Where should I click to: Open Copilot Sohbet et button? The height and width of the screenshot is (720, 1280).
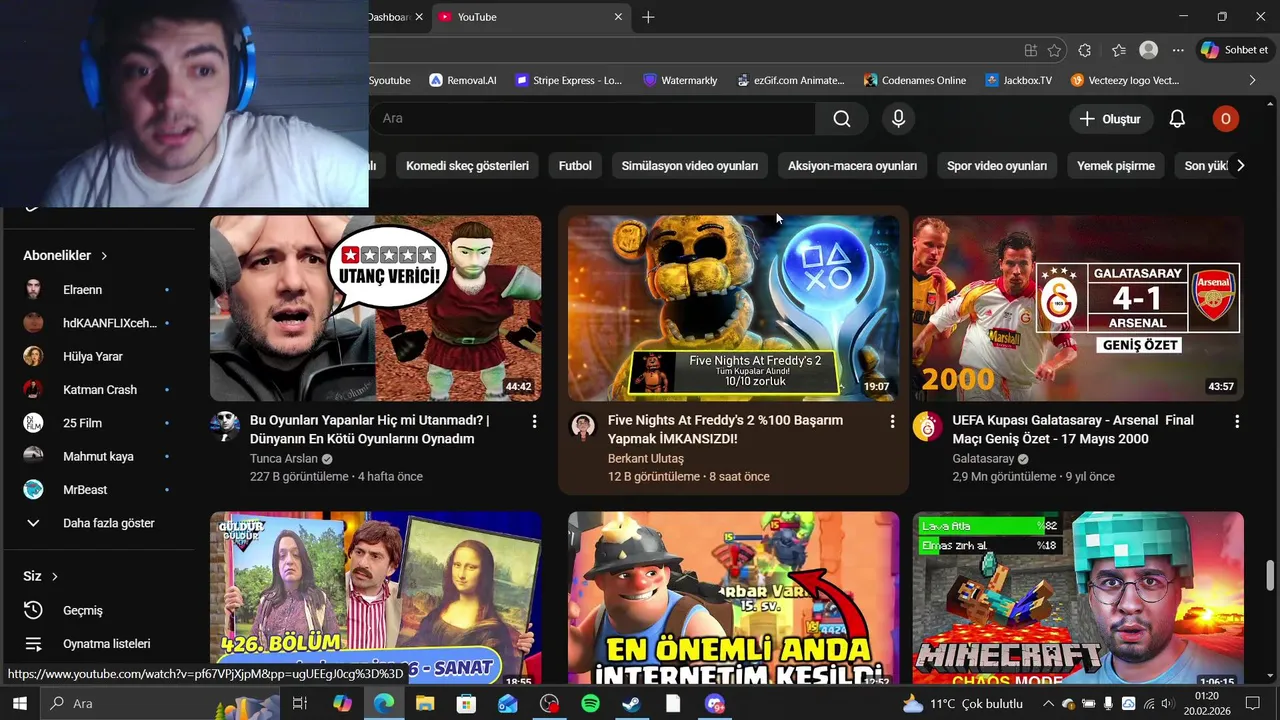(1235, 50)
